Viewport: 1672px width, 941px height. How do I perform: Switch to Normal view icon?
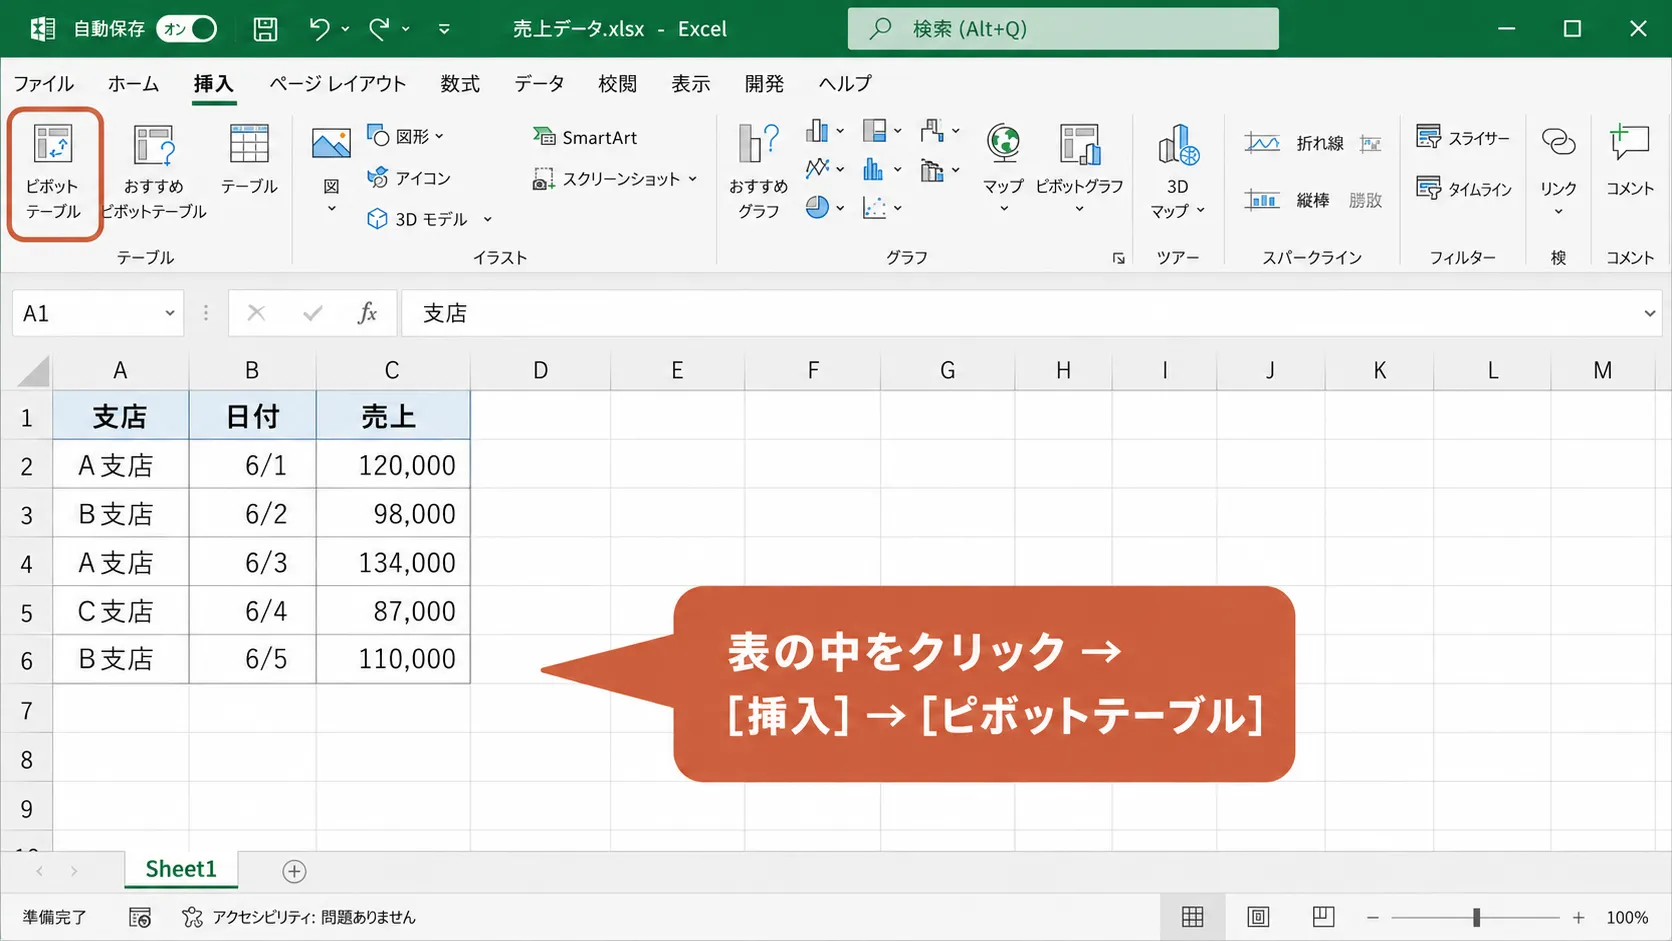click(1192, 917)
